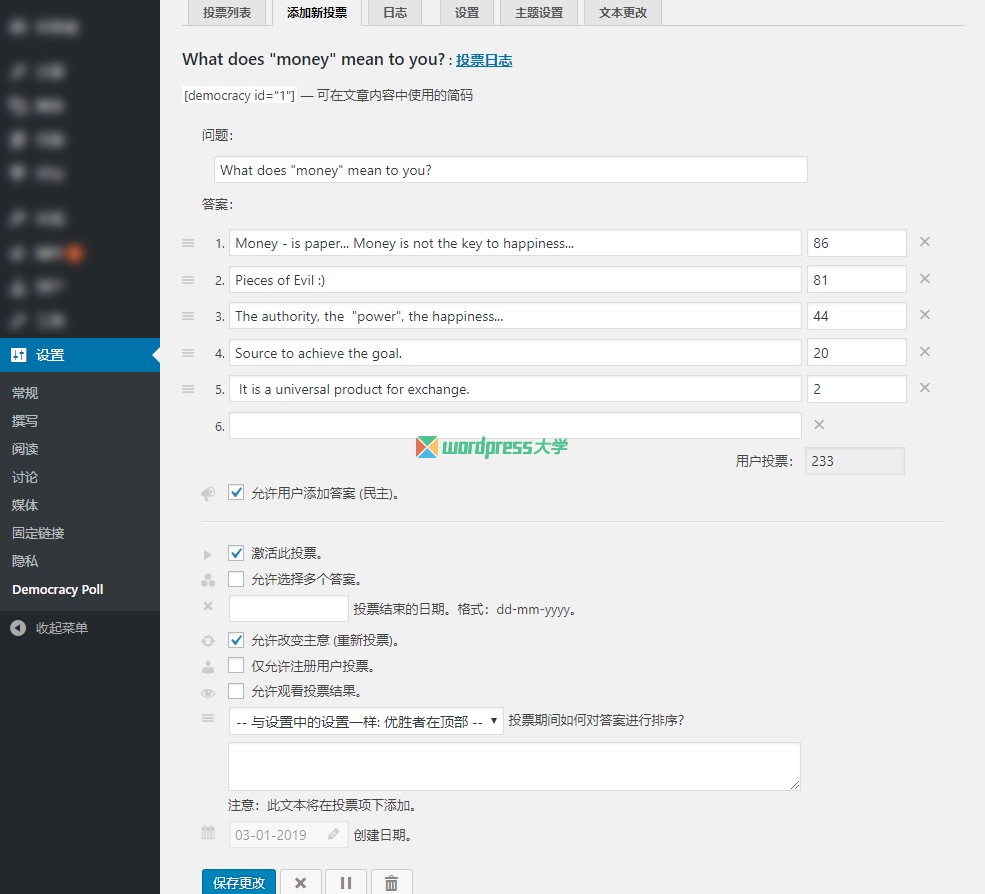985x894 pixels.
Task: Edit the vote count 81 field
Action: [x=857, y=280]
